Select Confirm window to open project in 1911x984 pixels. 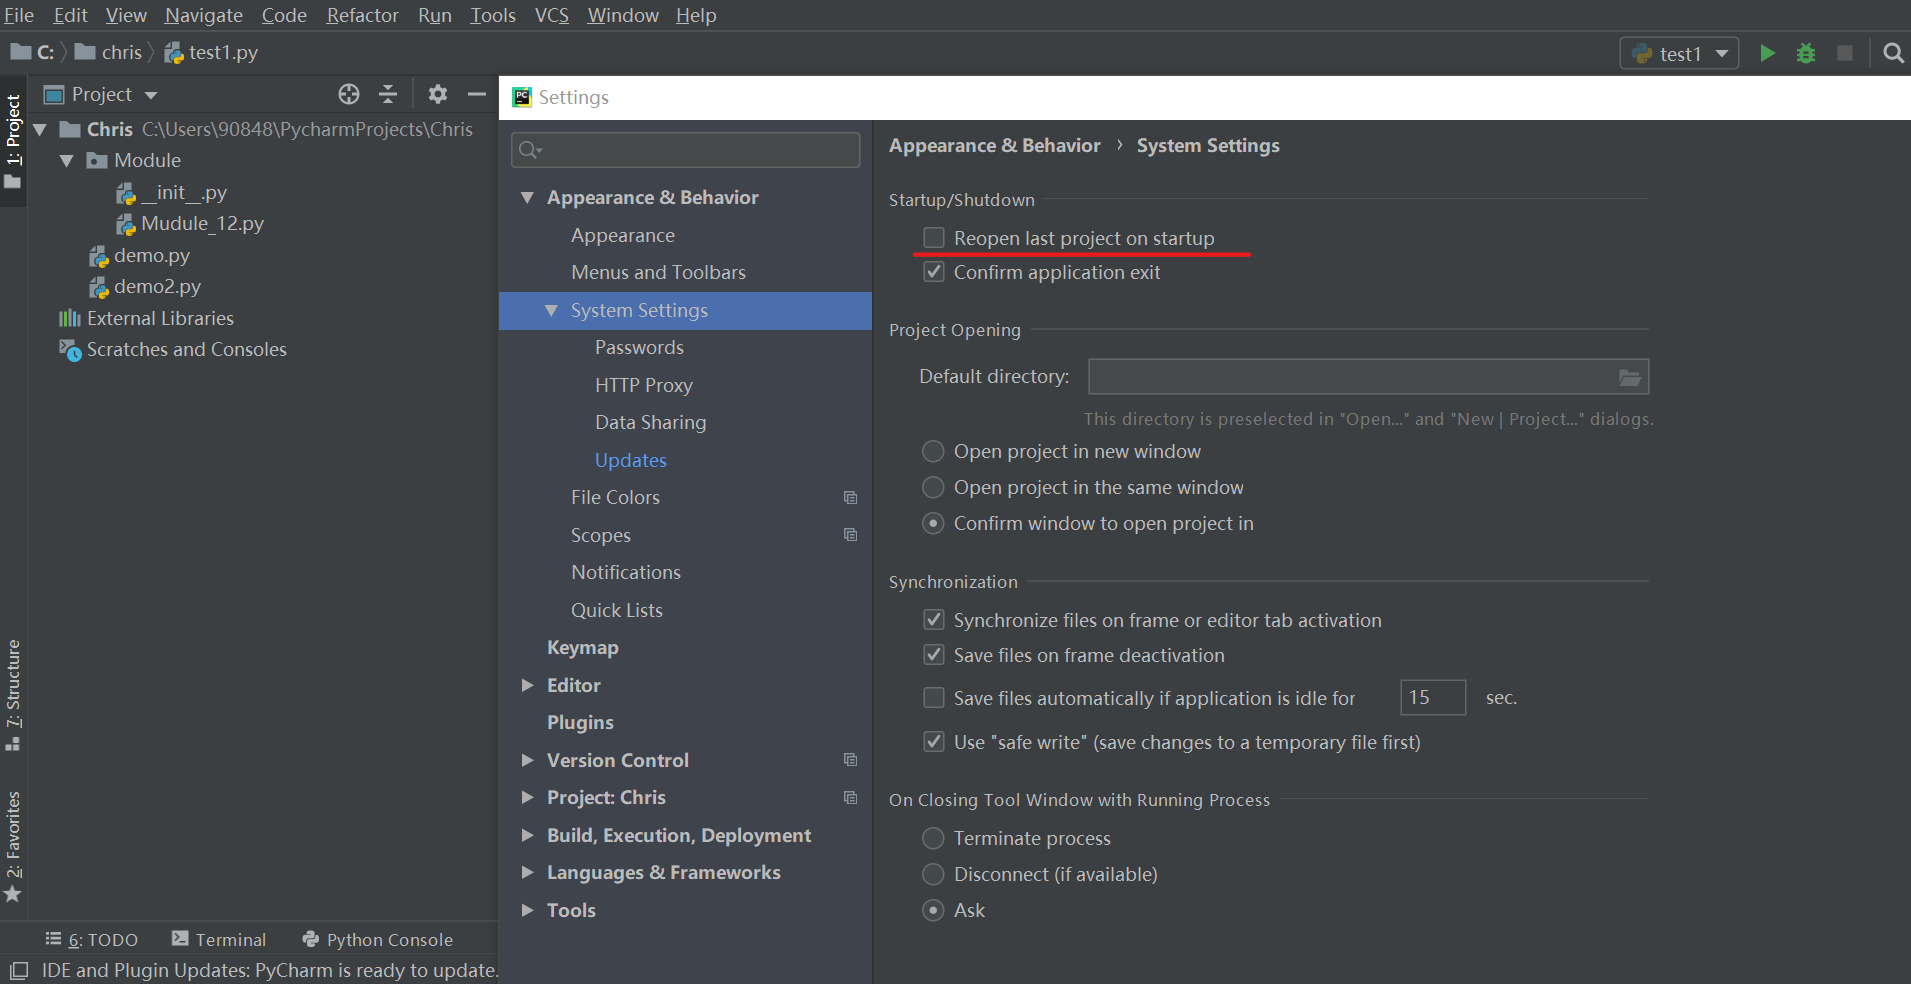coord(933,523)
